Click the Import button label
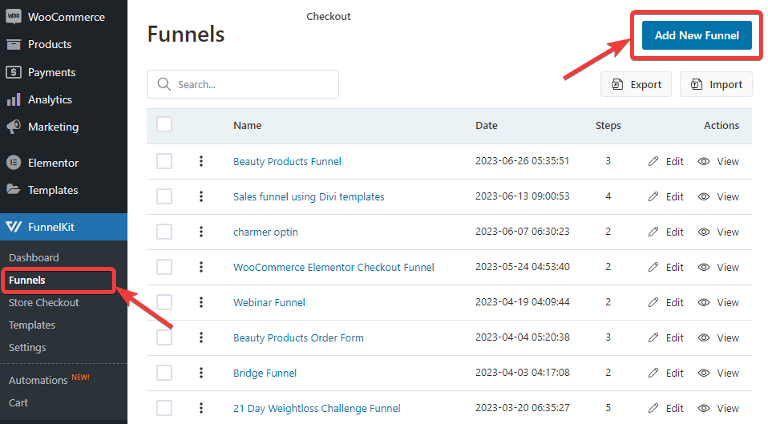This screenshot has width=768, height=424. [x=725, y=85]
